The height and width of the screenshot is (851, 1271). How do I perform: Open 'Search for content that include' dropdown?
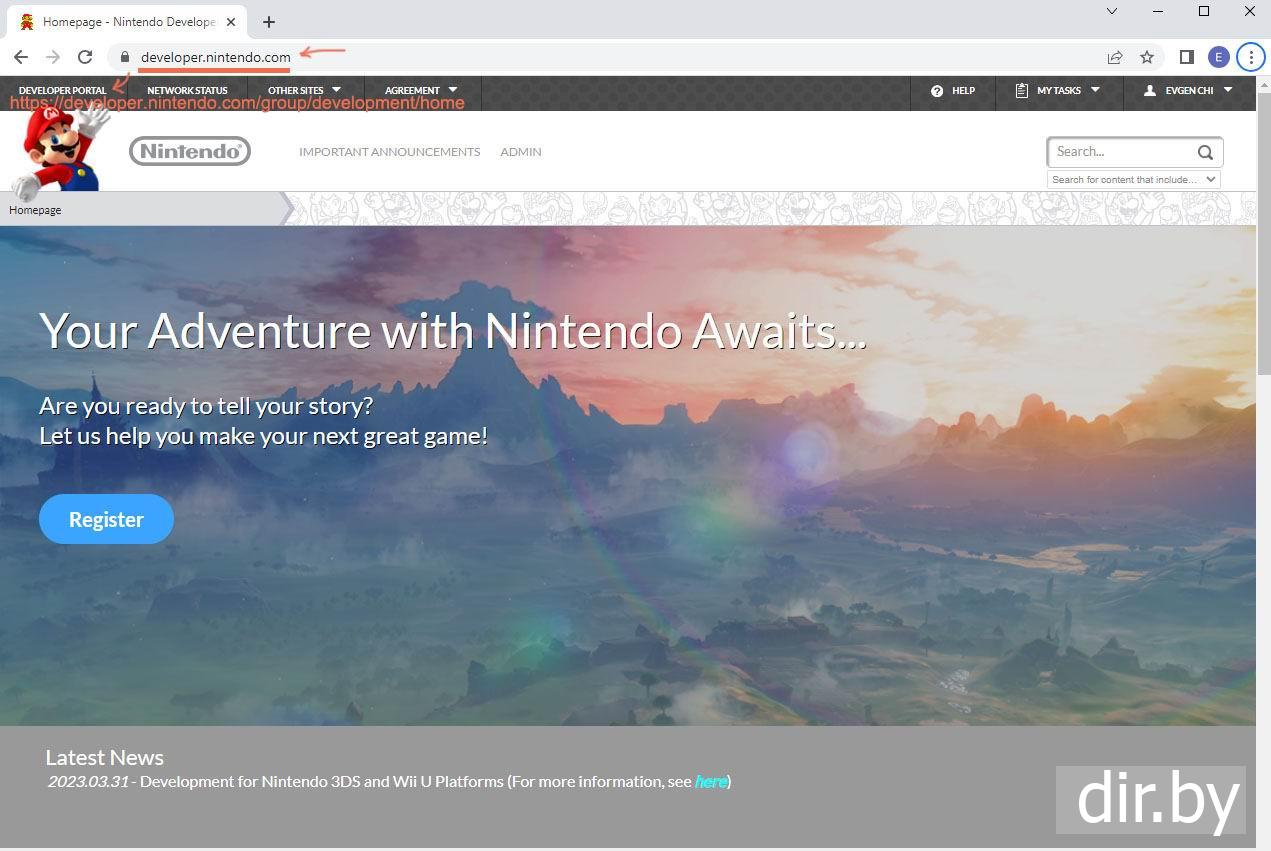click(x=1134, y=180)
